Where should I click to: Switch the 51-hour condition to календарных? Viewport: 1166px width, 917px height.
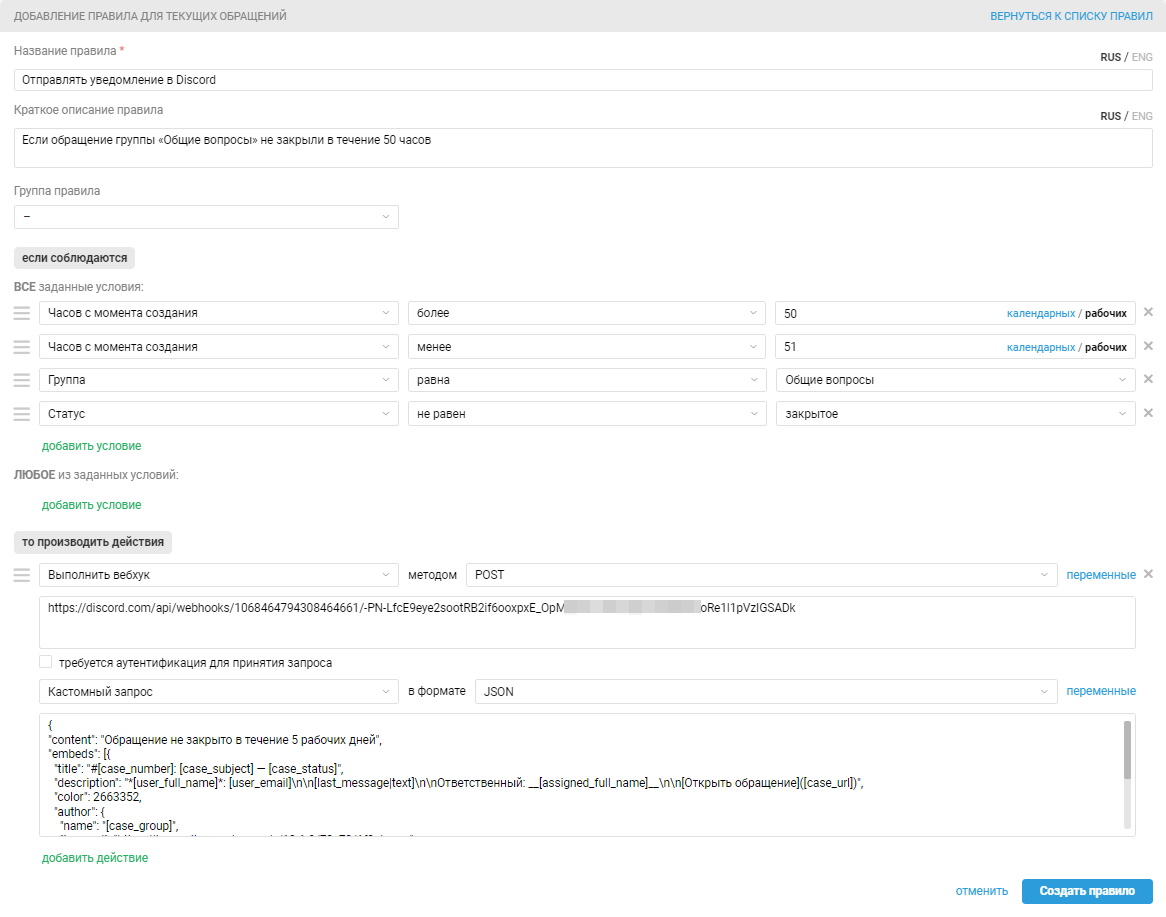point(1040,347)
